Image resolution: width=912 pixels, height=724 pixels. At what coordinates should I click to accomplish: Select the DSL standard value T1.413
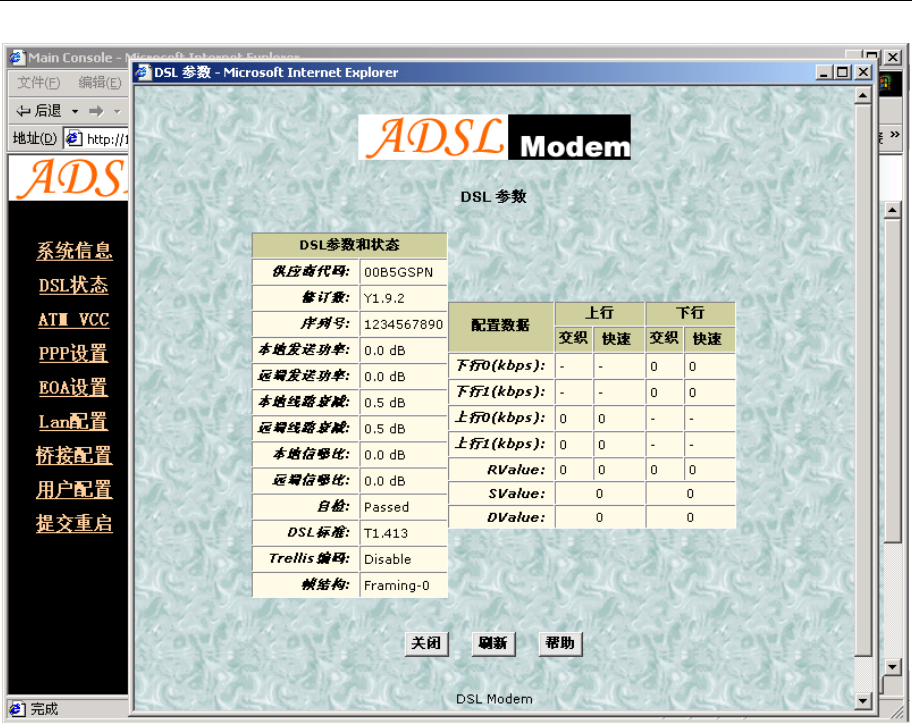pos(386,533)
